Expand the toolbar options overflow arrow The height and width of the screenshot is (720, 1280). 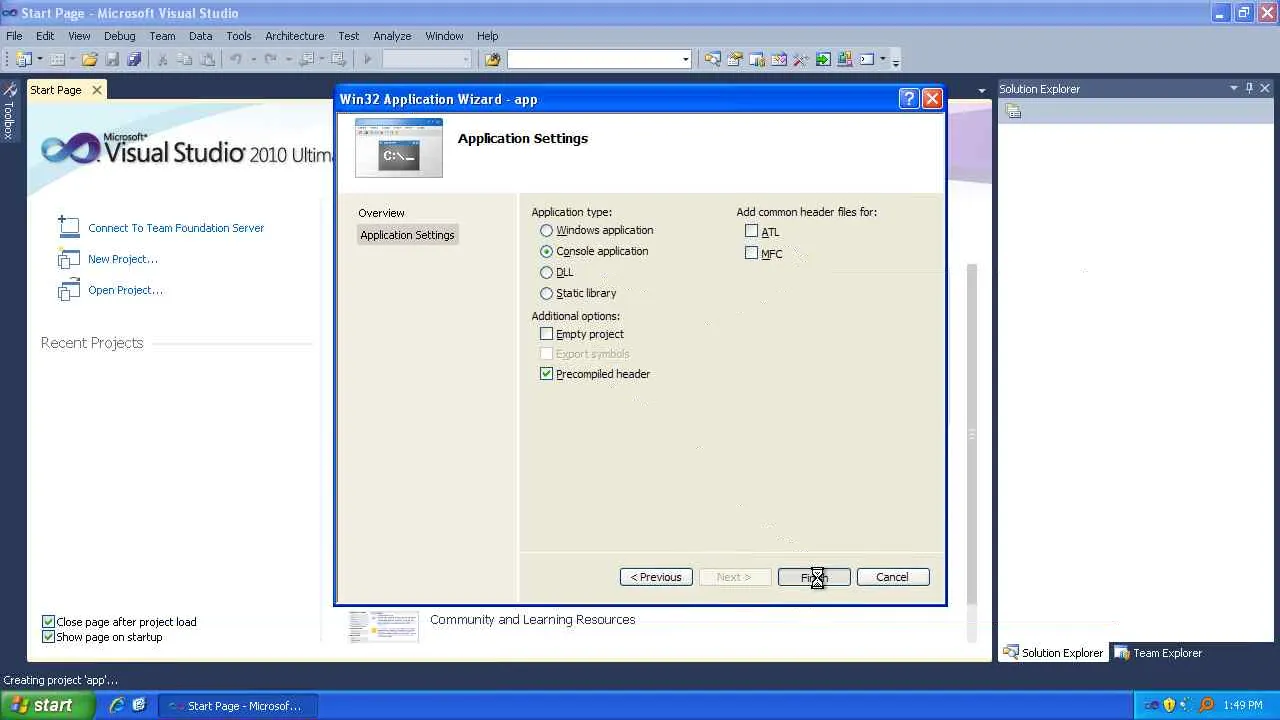pos(895,60)
